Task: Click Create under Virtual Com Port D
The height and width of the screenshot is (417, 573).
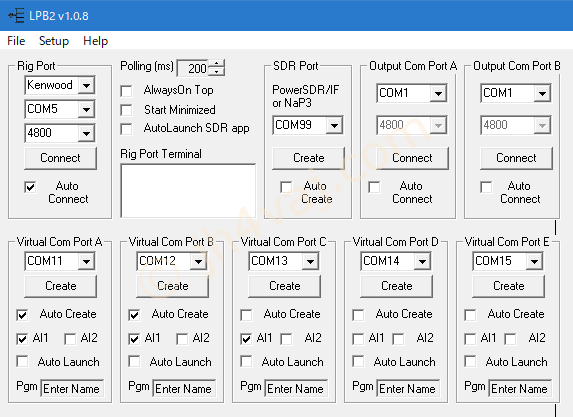Action: coord(396,286)
